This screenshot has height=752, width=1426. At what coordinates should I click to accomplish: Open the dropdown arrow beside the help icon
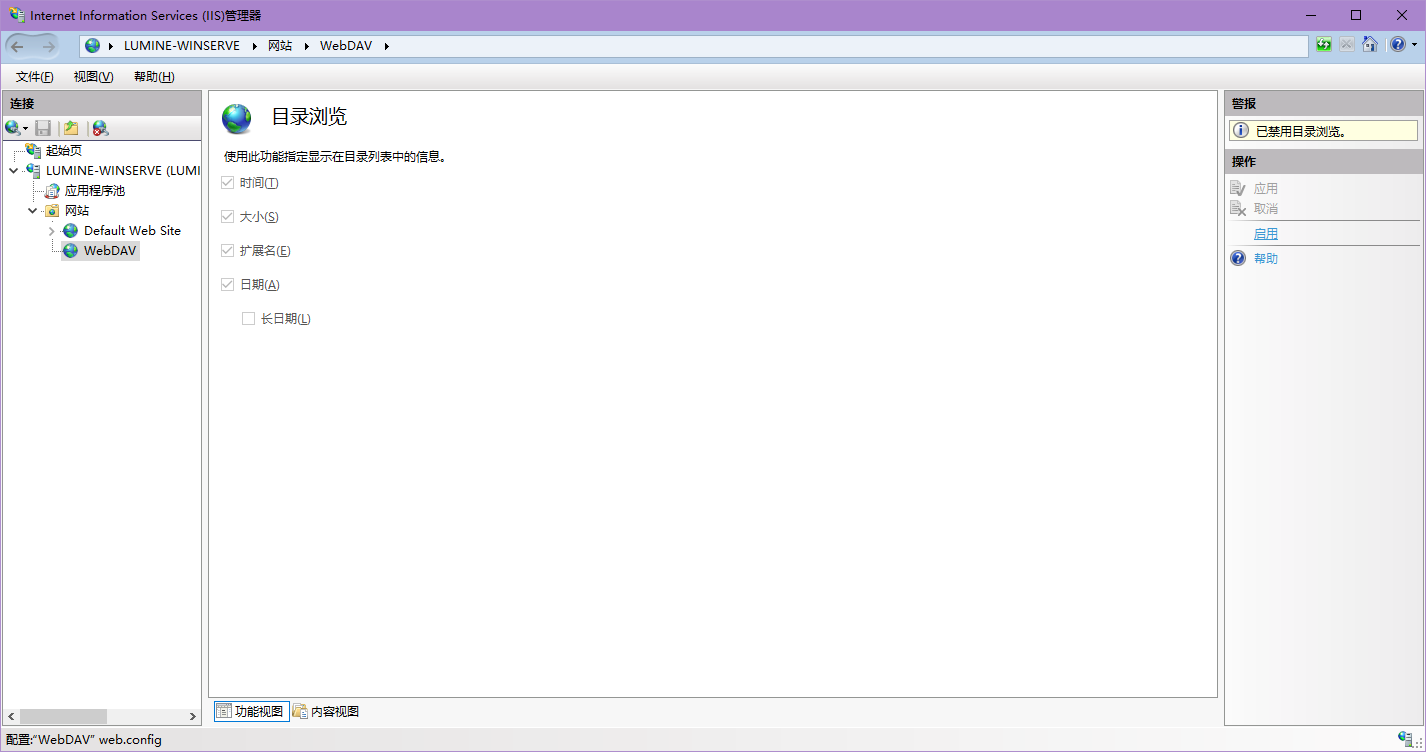(1414, 46)
